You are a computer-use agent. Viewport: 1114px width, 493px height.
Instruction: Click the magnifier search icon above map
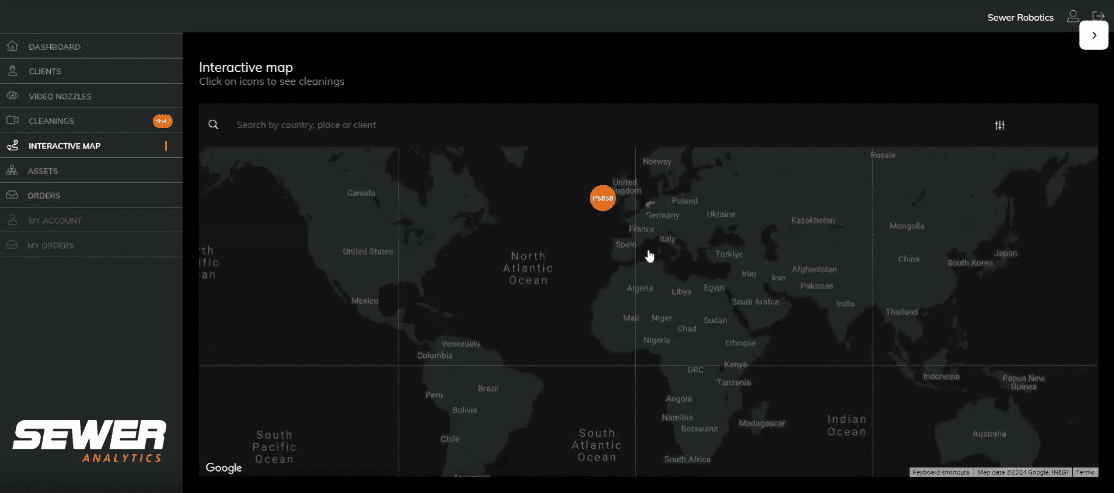click(x=213, y=125)
